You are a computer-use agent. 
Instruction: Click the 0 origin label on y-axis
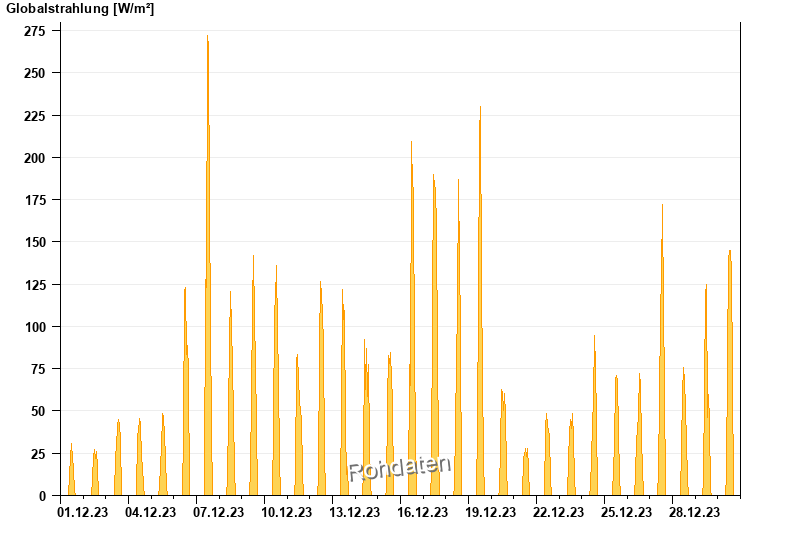[x=42, y=496]
